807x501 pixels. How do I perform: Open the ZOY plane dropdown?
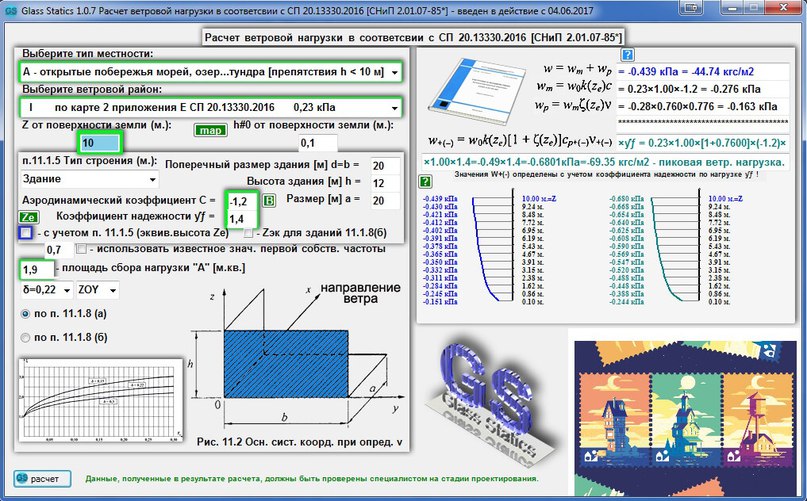97,290
